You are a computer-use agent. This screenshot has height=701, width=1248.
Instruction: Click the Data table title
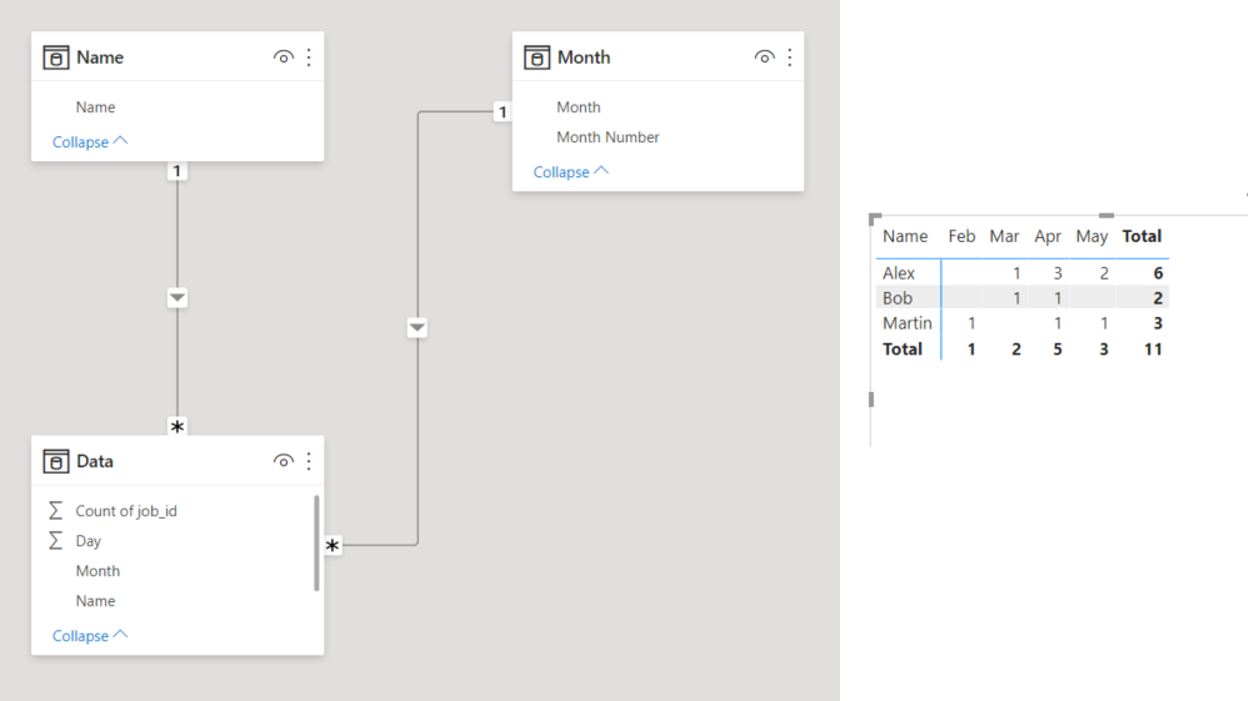tap(95, 461)
